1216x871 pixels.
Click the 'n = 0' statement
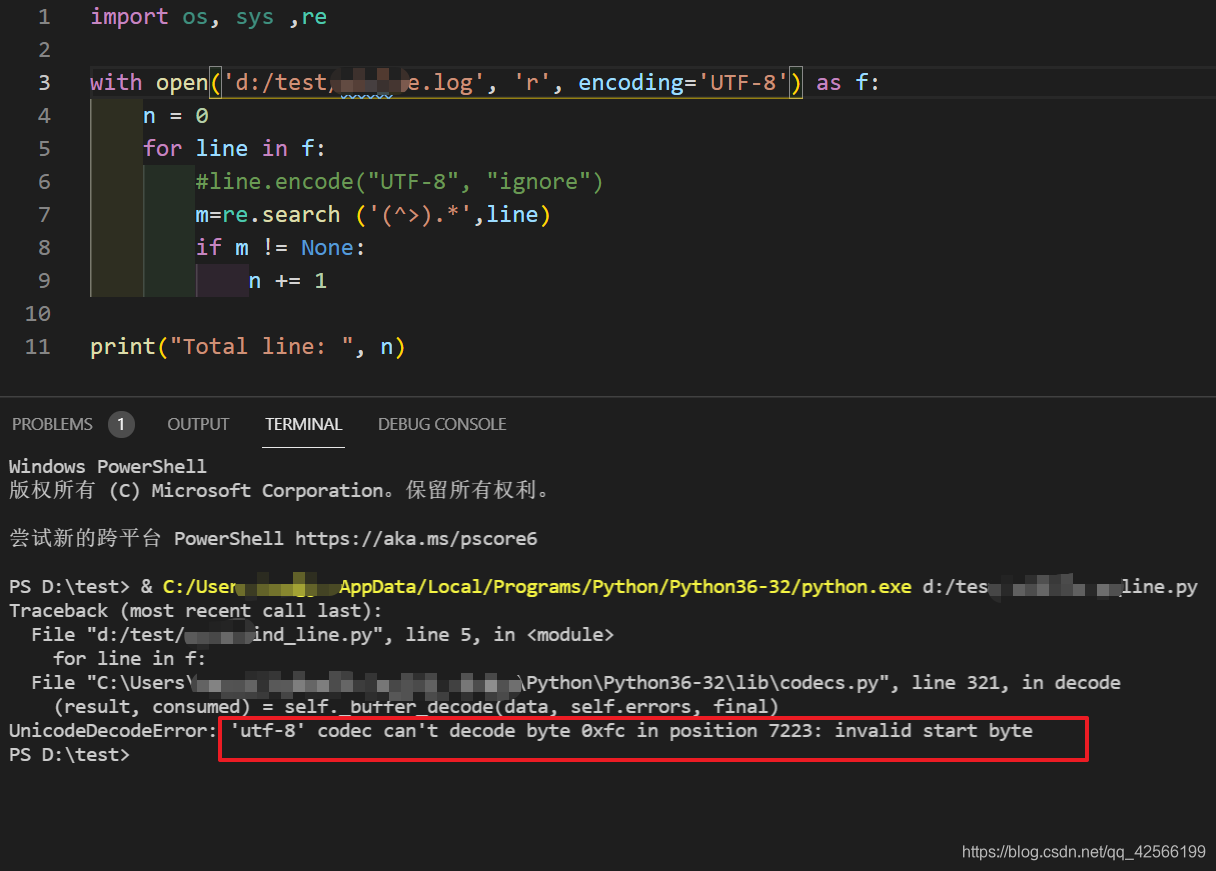point(175,115)
